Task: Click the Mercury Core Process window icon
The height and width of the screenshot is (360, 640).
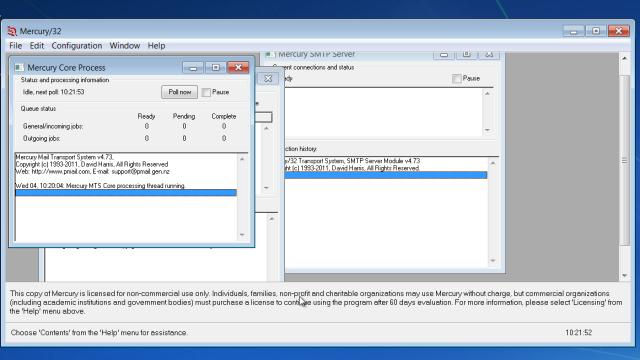Action: [x=19, y=67]
